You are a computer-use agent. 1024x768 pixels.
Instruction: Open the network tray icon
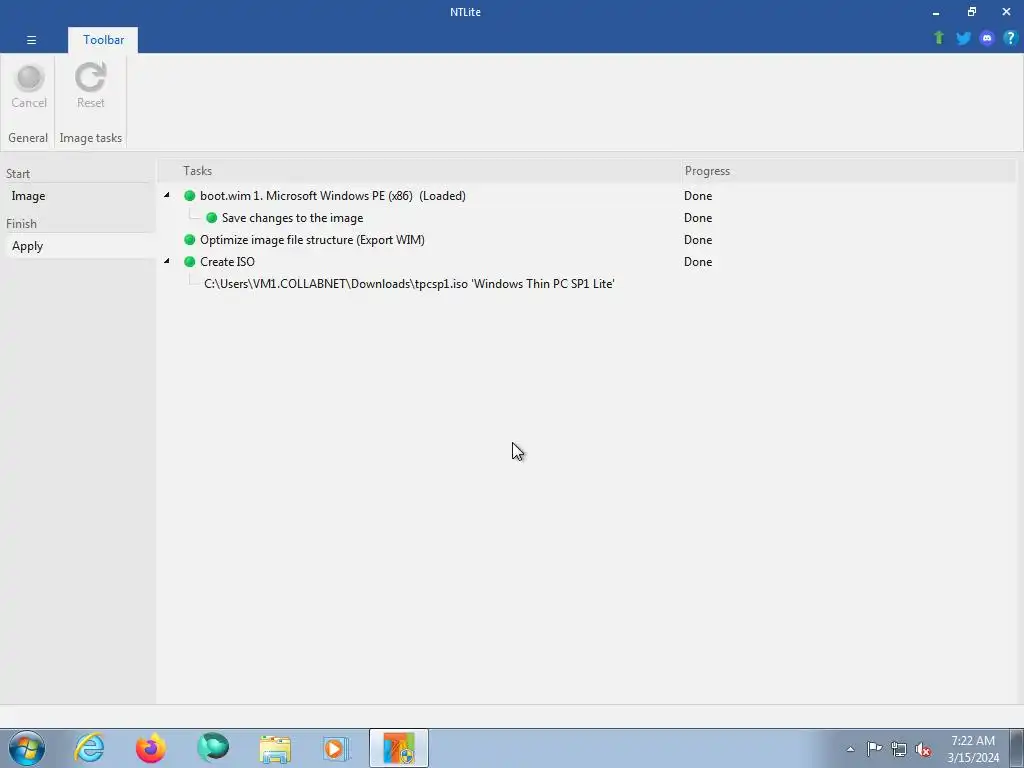pos(899,749)
